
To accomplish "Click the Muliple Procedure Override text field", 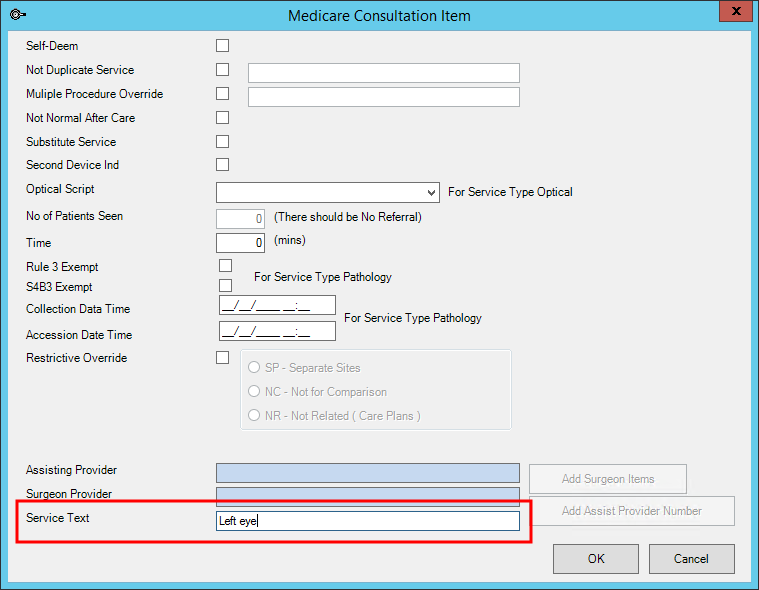I will 384,97.
